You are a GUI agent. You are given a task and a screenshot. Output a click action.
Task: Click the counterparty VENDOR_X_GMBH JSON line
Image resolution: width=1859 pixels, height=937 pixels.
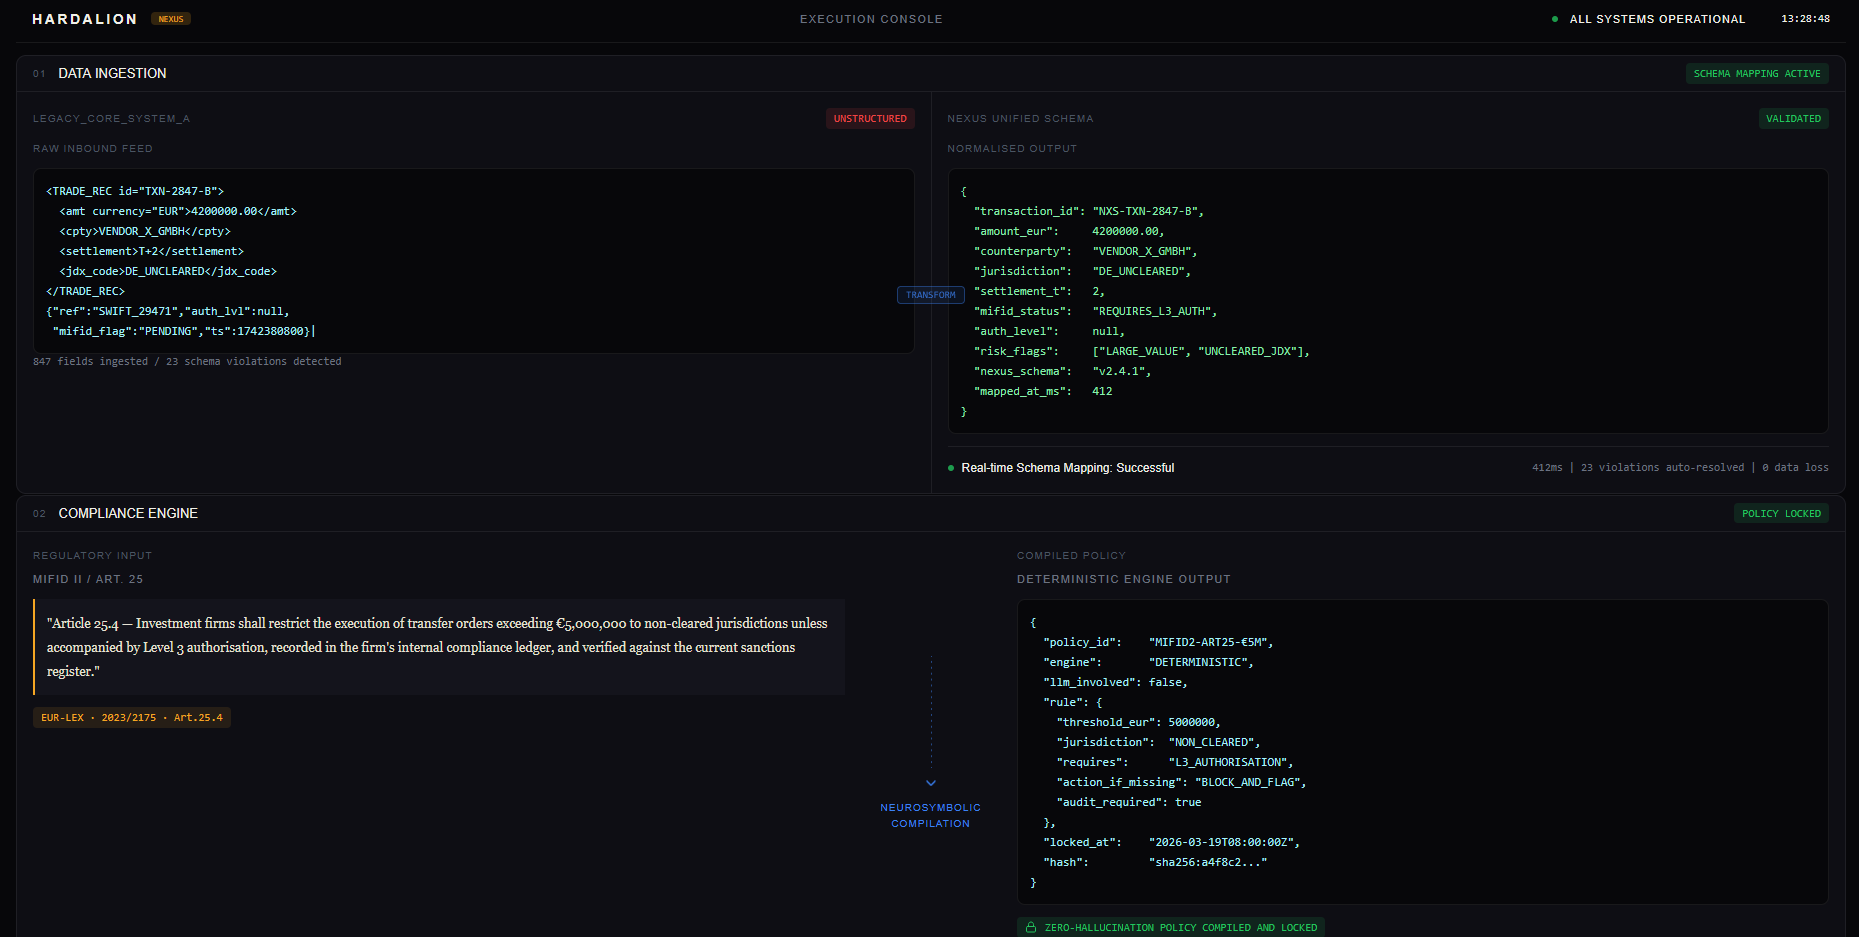pos(1086,251)
